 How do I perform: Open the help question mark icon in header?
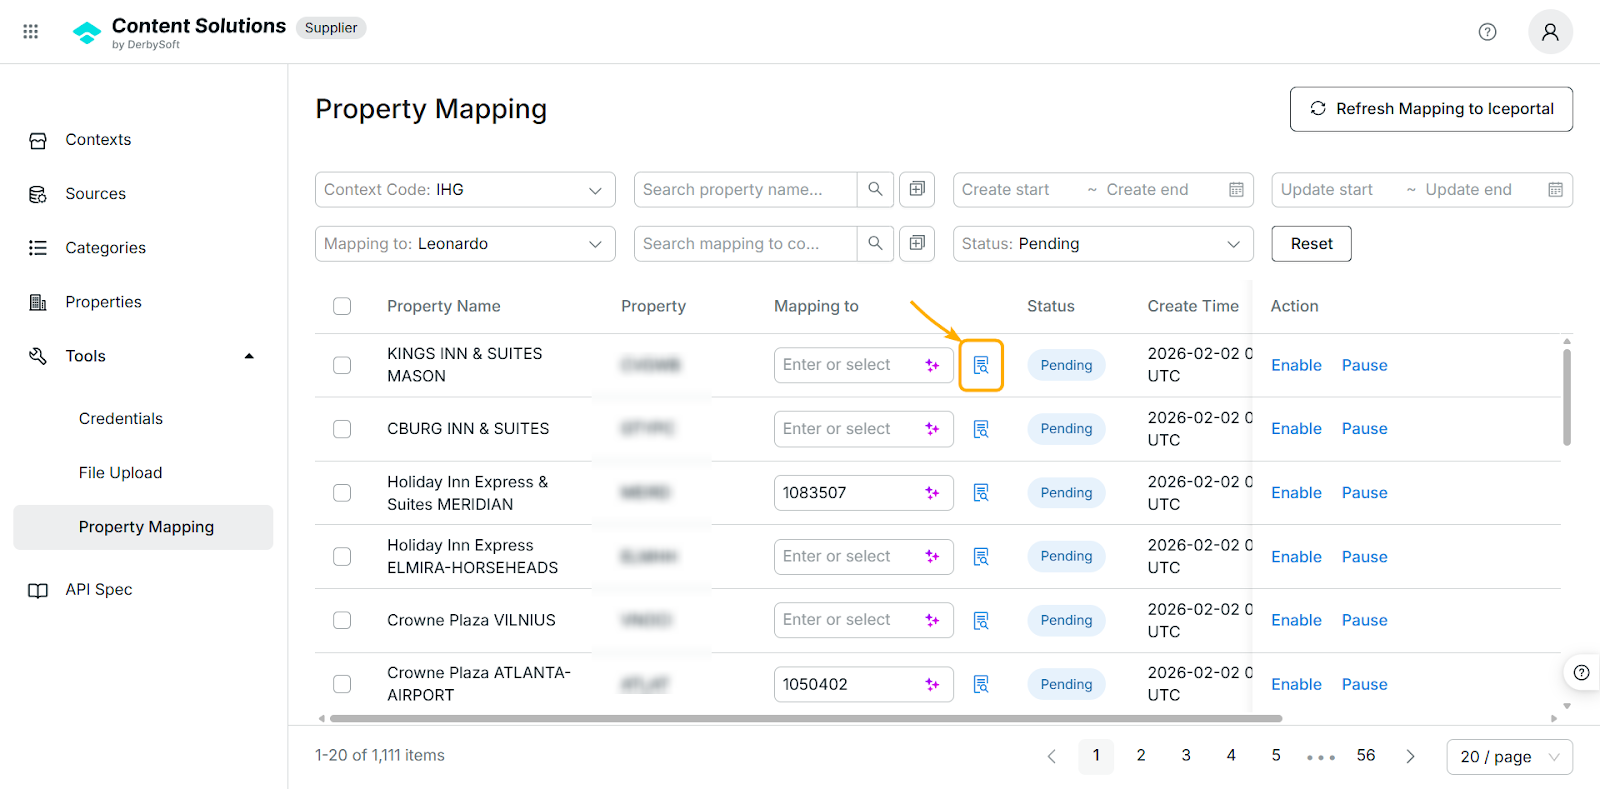tap(1487, 32)
